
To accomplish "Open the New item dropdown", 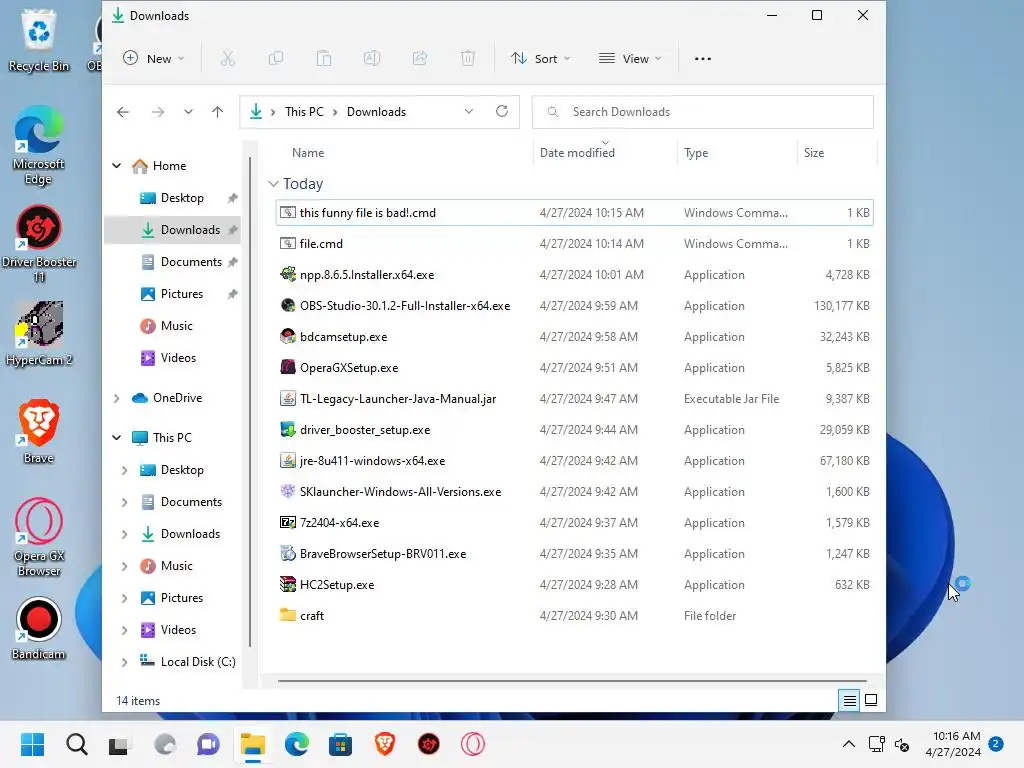I will pos(154,59).
